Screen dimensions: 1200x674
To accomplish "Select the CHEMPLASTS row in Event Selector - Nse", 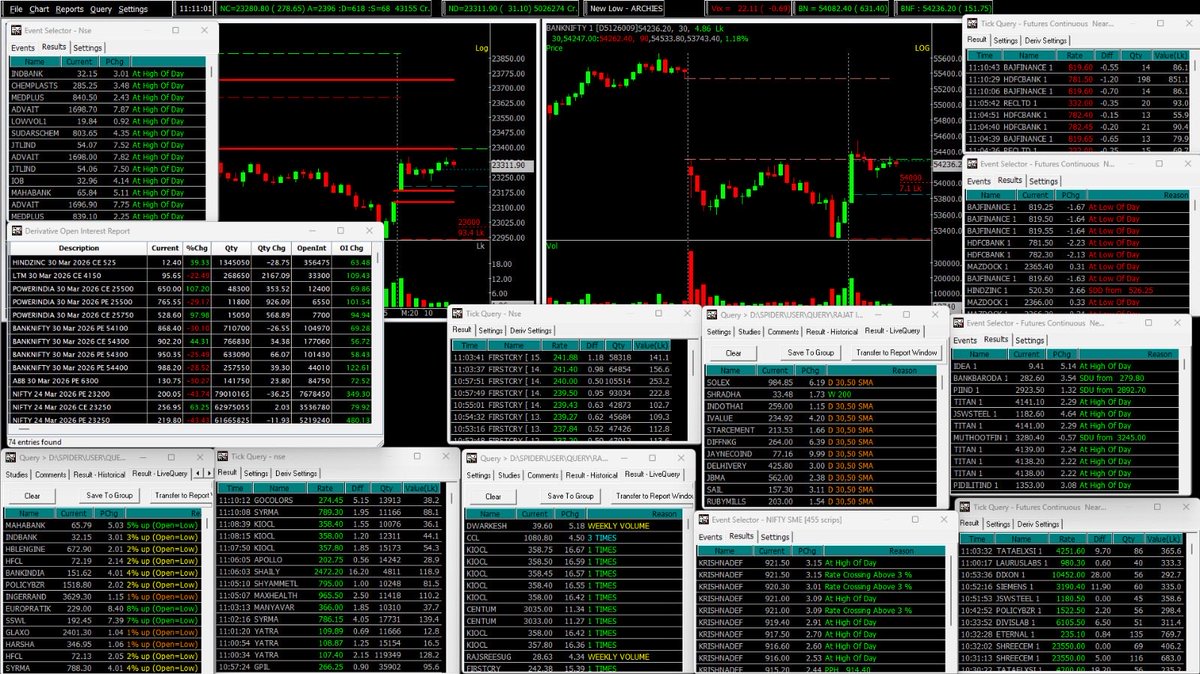I will (x=107, y=85).
